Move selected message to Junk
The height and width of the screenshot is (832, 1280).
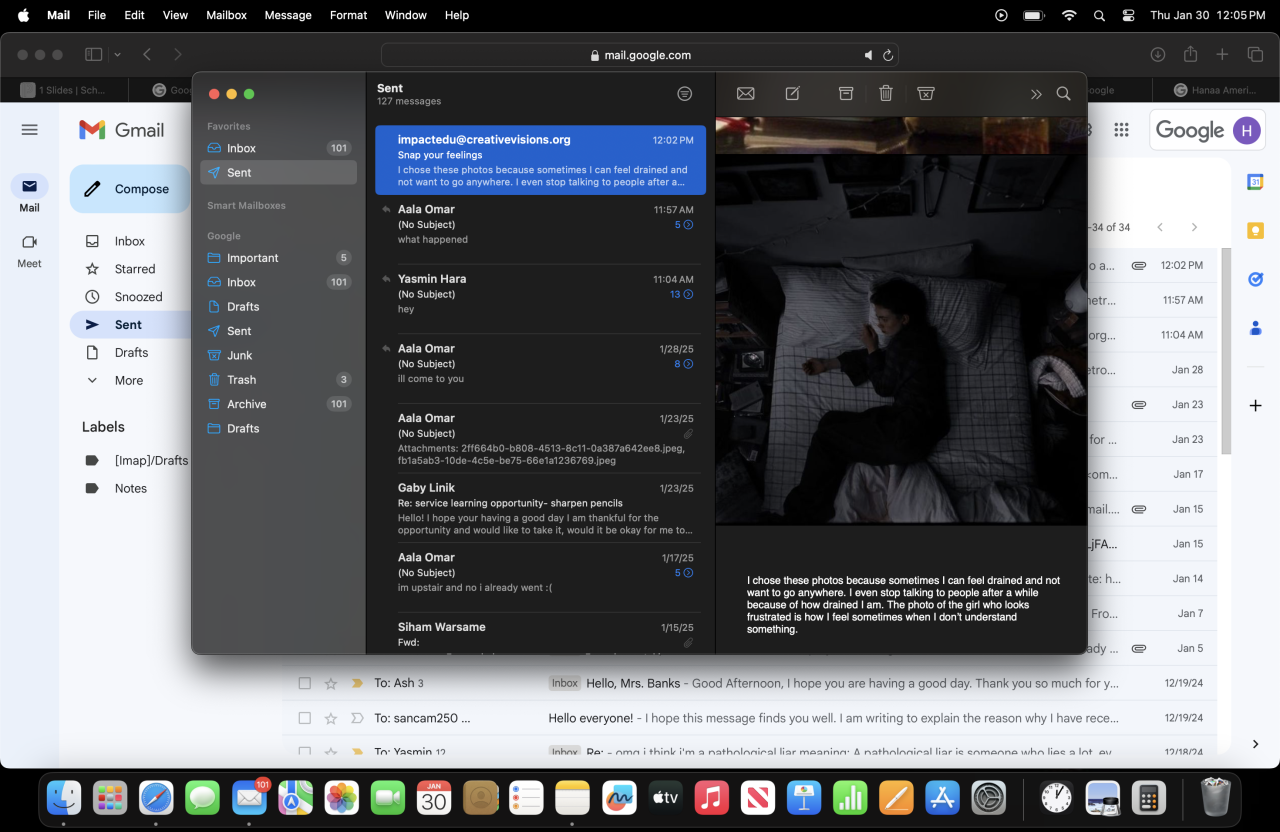[926, 93]
